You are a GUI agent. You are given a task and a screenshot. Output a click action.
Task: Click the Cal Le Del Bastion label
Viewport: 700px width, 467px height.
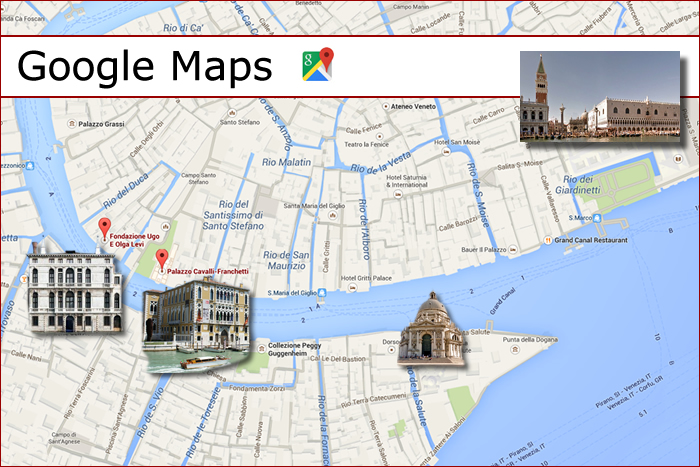[x=338, y=359]
